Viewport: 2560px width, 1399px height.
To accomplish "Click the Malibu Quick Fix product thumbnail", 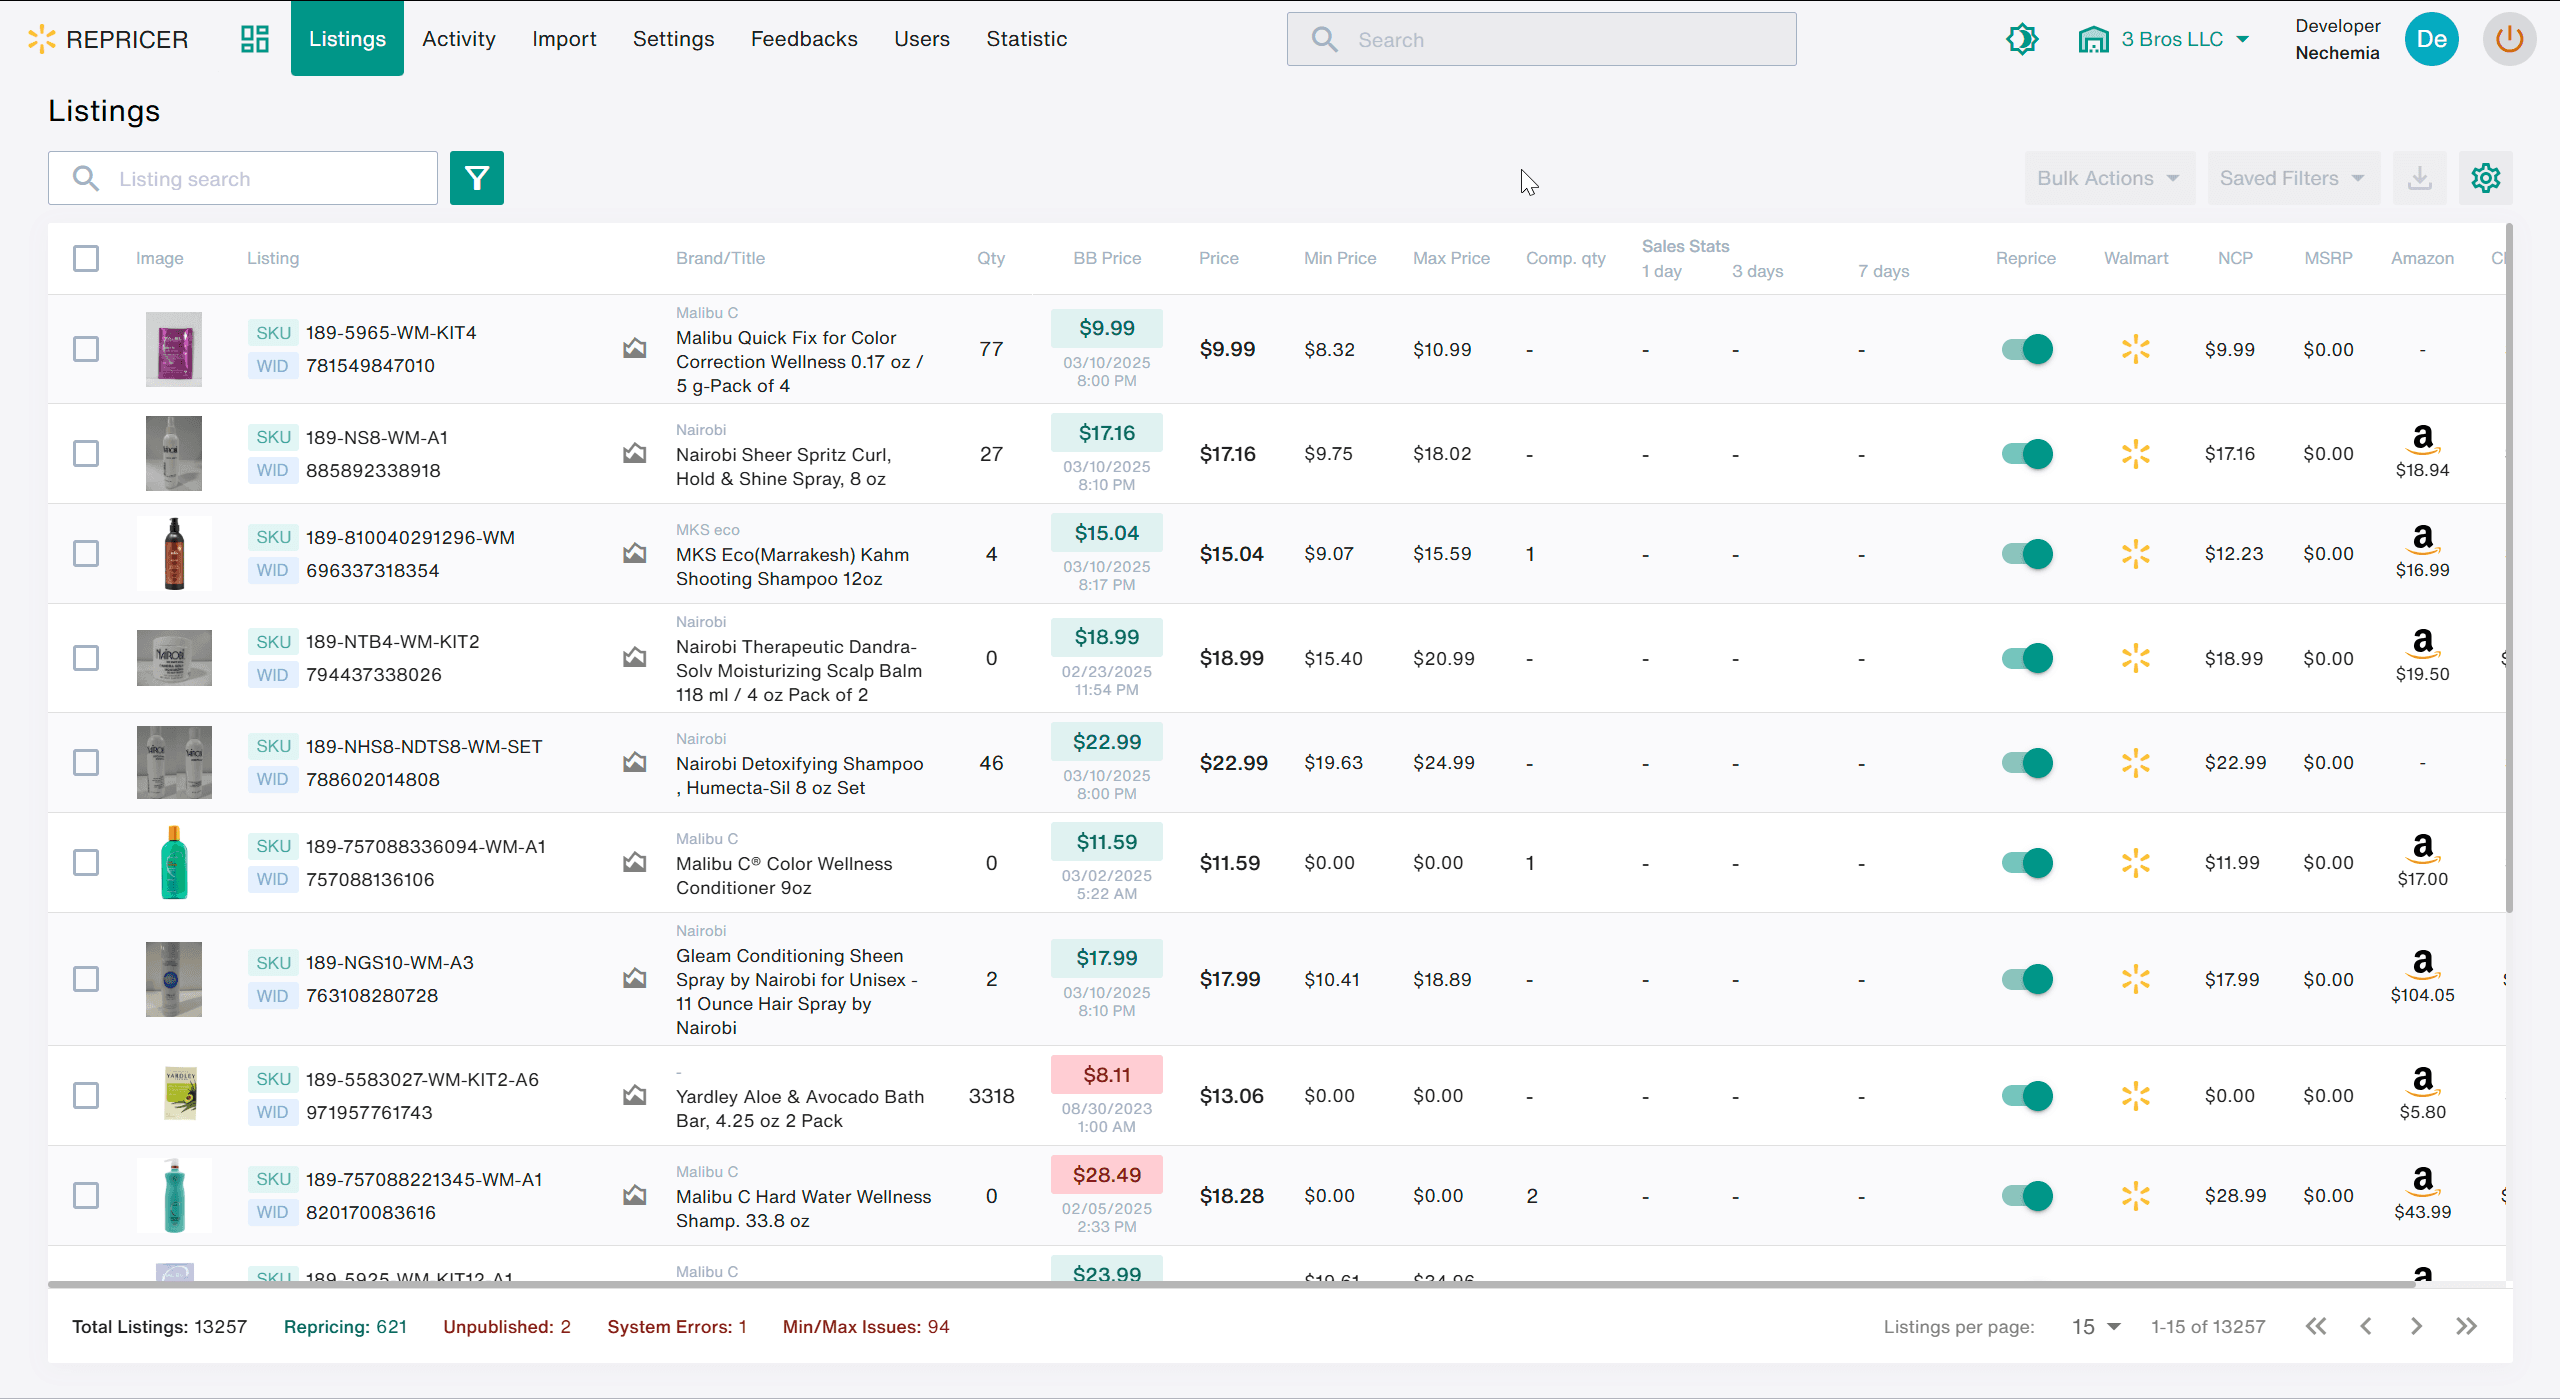I will 174,349.
